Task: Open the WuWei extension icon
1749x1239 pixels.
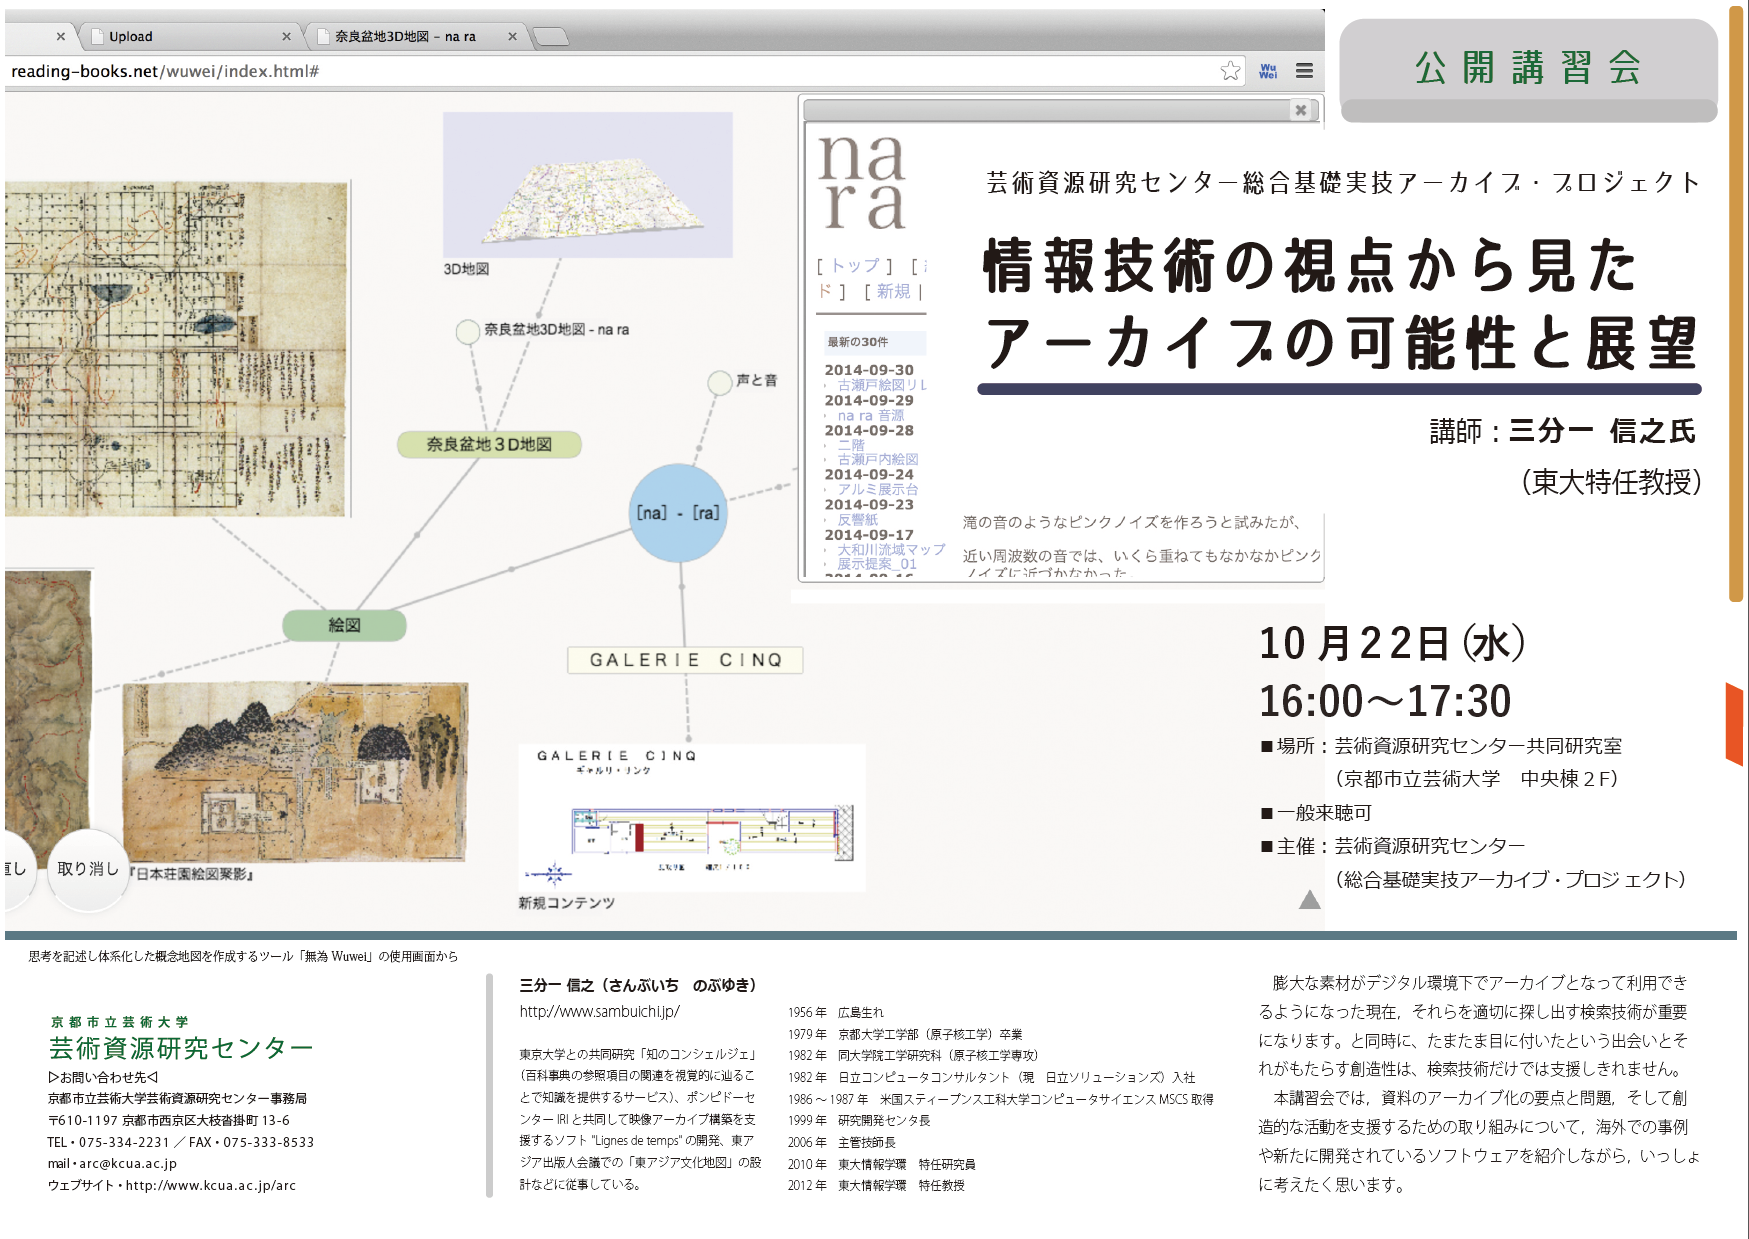Action: coord(1268,71)
